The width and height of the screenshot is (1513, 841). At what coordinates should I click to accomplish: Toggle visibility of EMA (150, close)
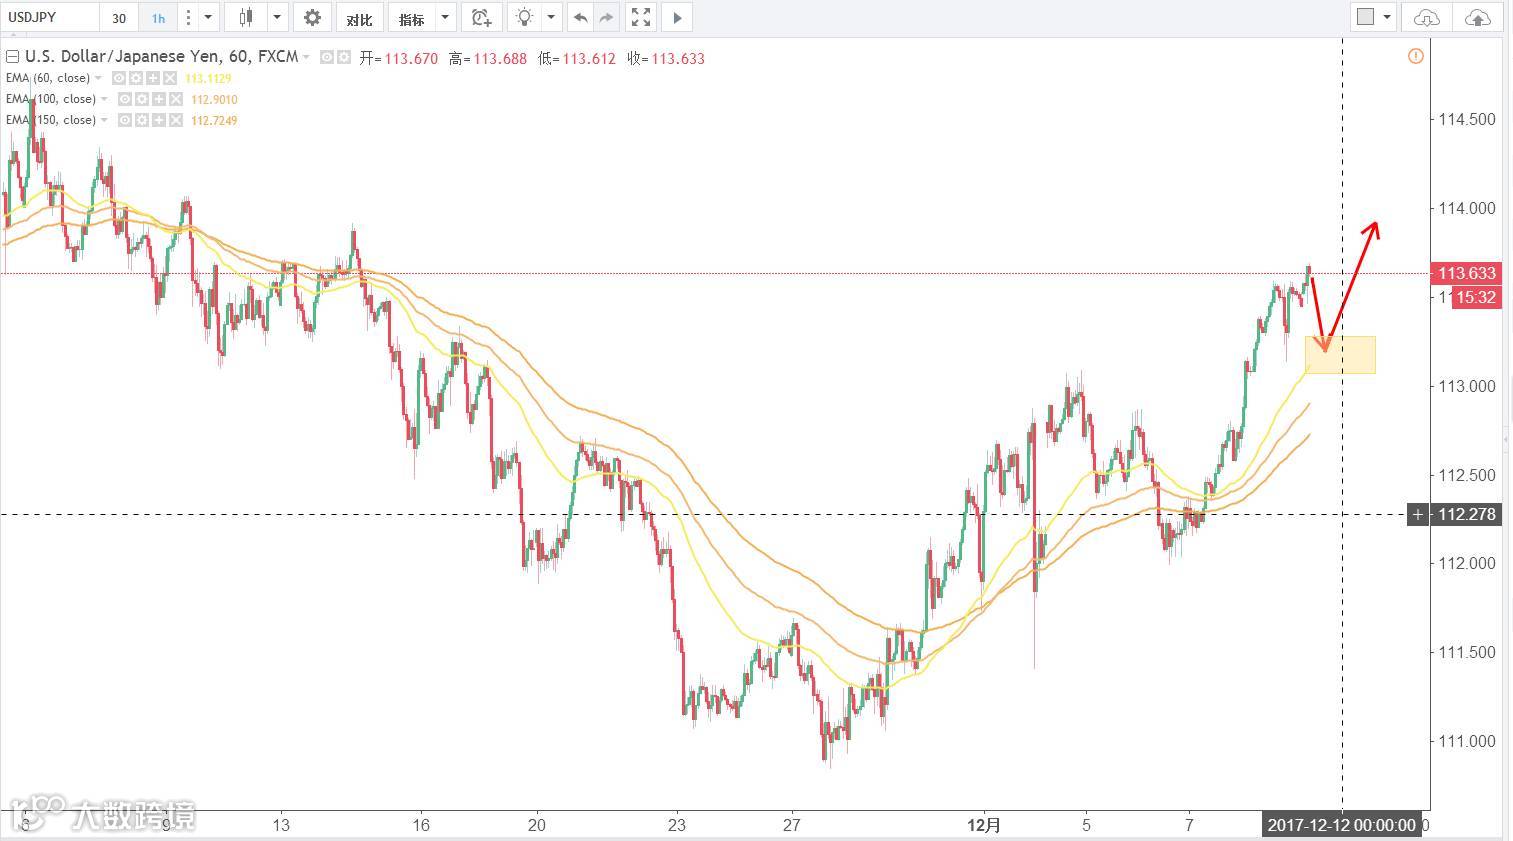pyautogui.click(x=125, y=120)
